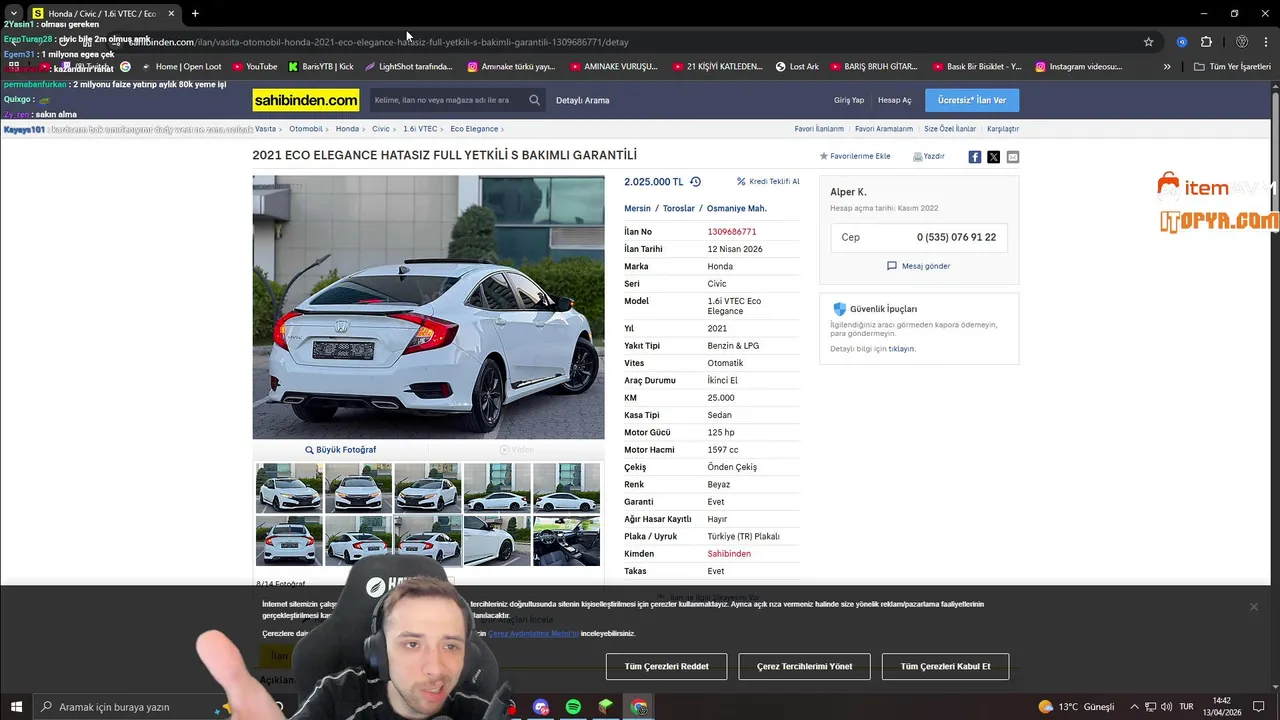Image resolution: width=1280 pixels, height=720 pixels.
Task: Click the Yazdır print icon link
Action: [x=928, y=156]
